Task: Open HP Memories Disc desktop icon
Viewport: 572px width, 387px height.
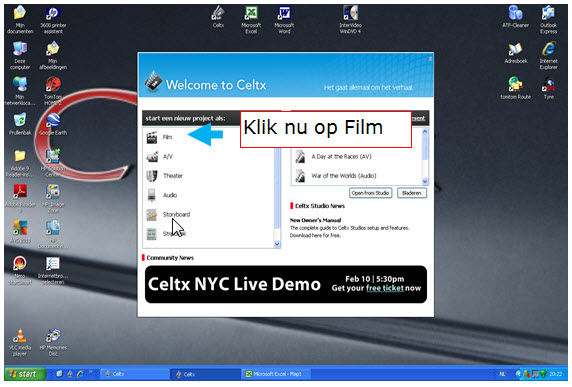Action: coord(53,342)
